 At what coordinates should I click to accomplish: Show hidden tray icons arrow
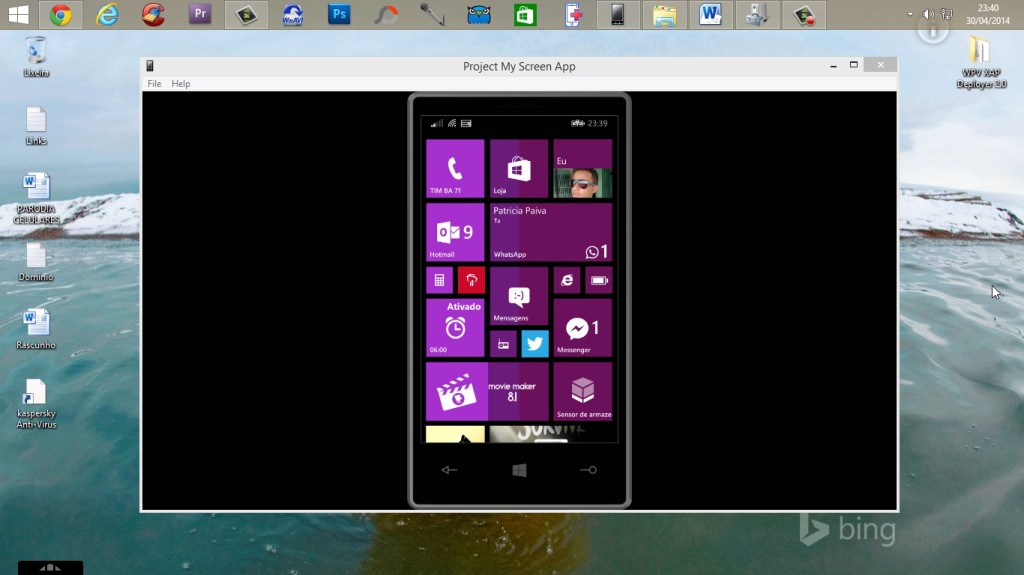coord(910,14)
